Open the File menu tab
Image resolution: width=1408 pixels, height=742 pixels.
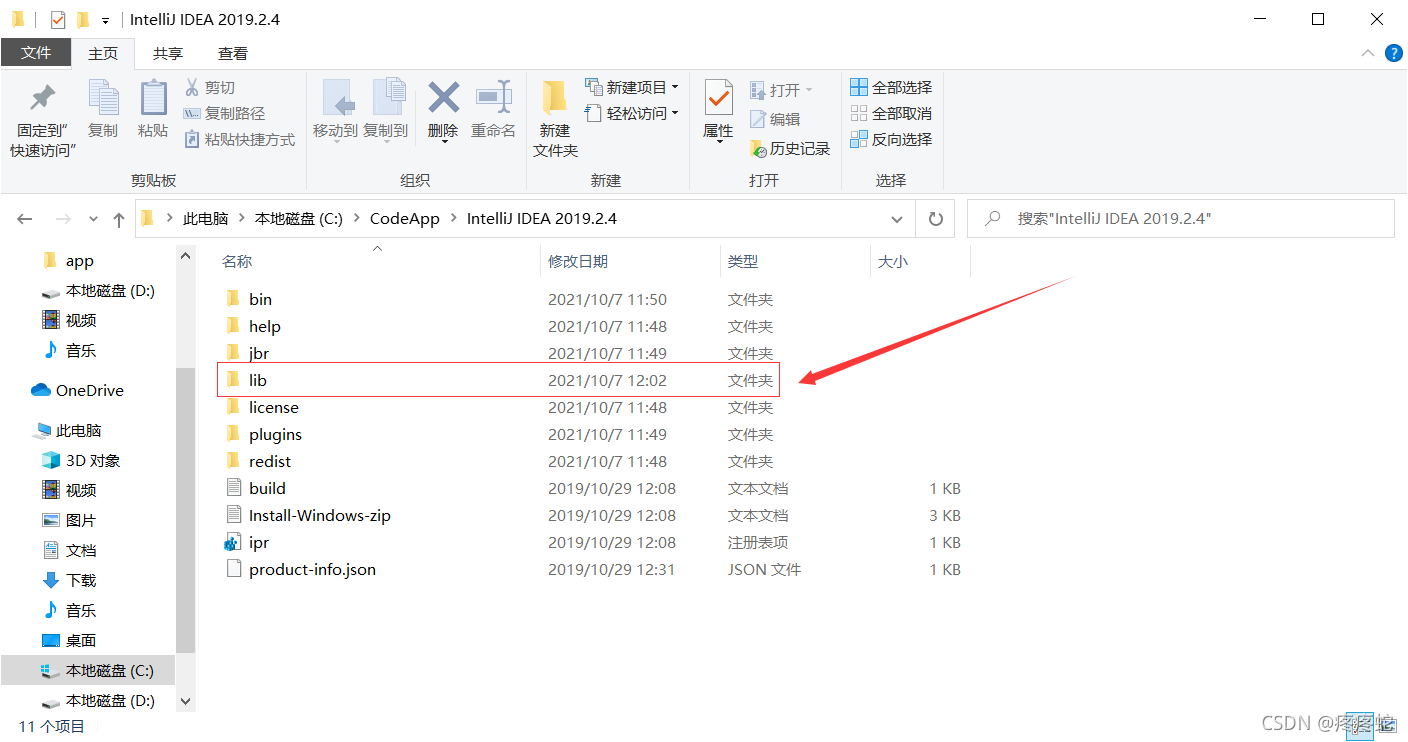point(36,53)
